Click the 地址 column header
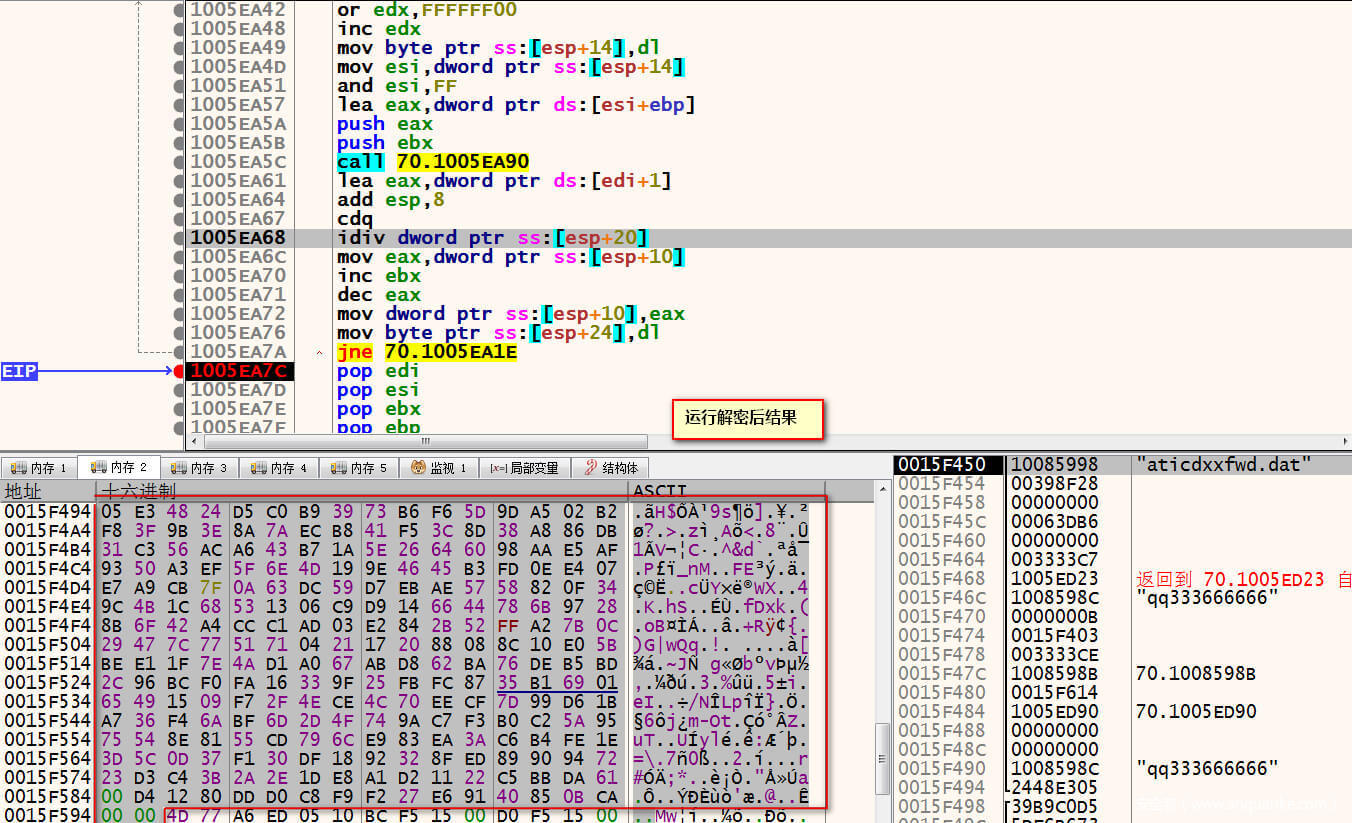Screen dimensions: 1352x823 [22, 491]
